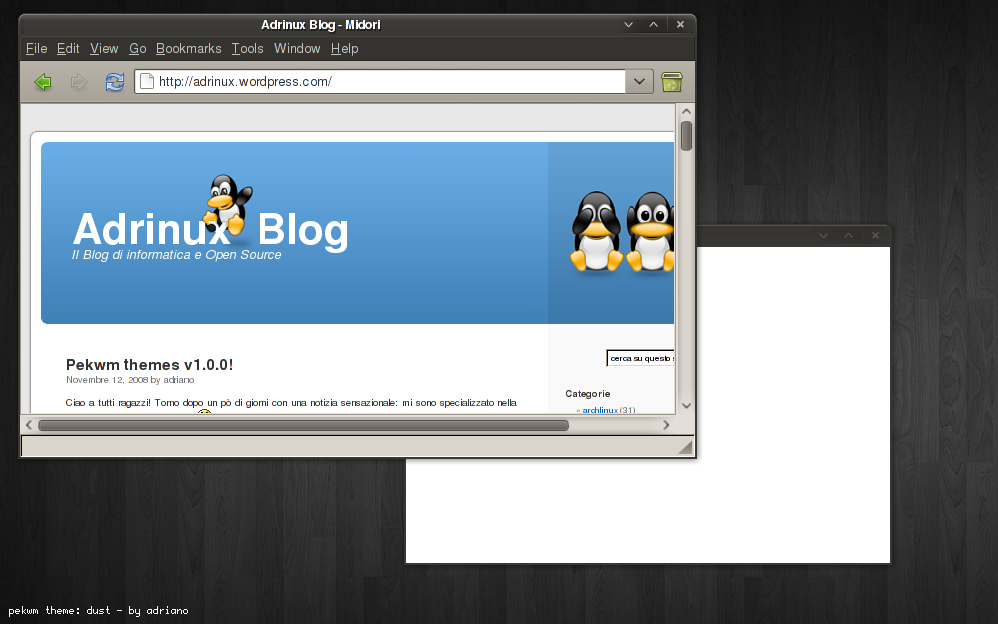Open the Edit menu
This screenshot has width=998, height=624.
(68, 48)
